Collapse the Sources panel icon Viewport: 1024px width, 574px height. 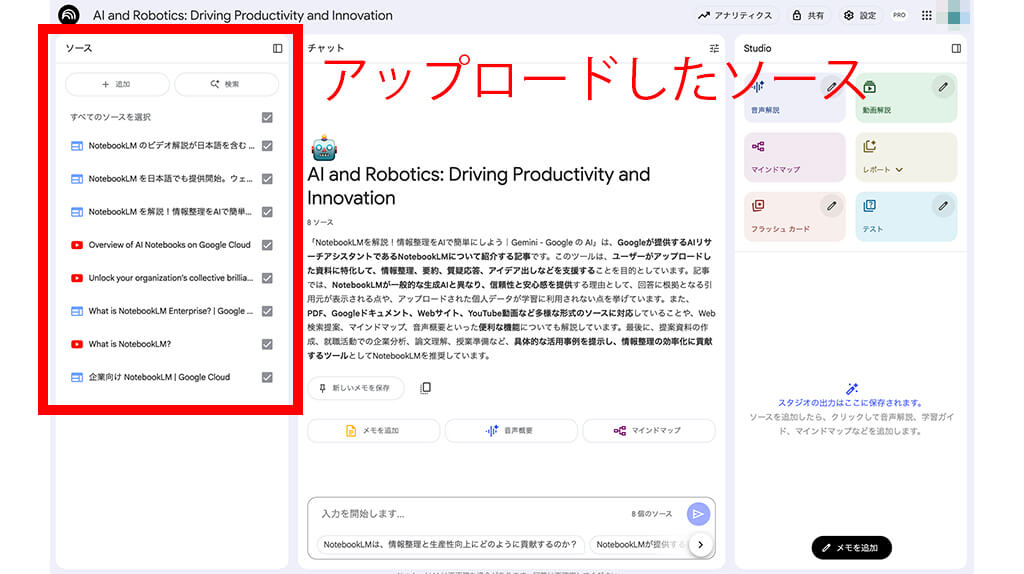(278, 48)
